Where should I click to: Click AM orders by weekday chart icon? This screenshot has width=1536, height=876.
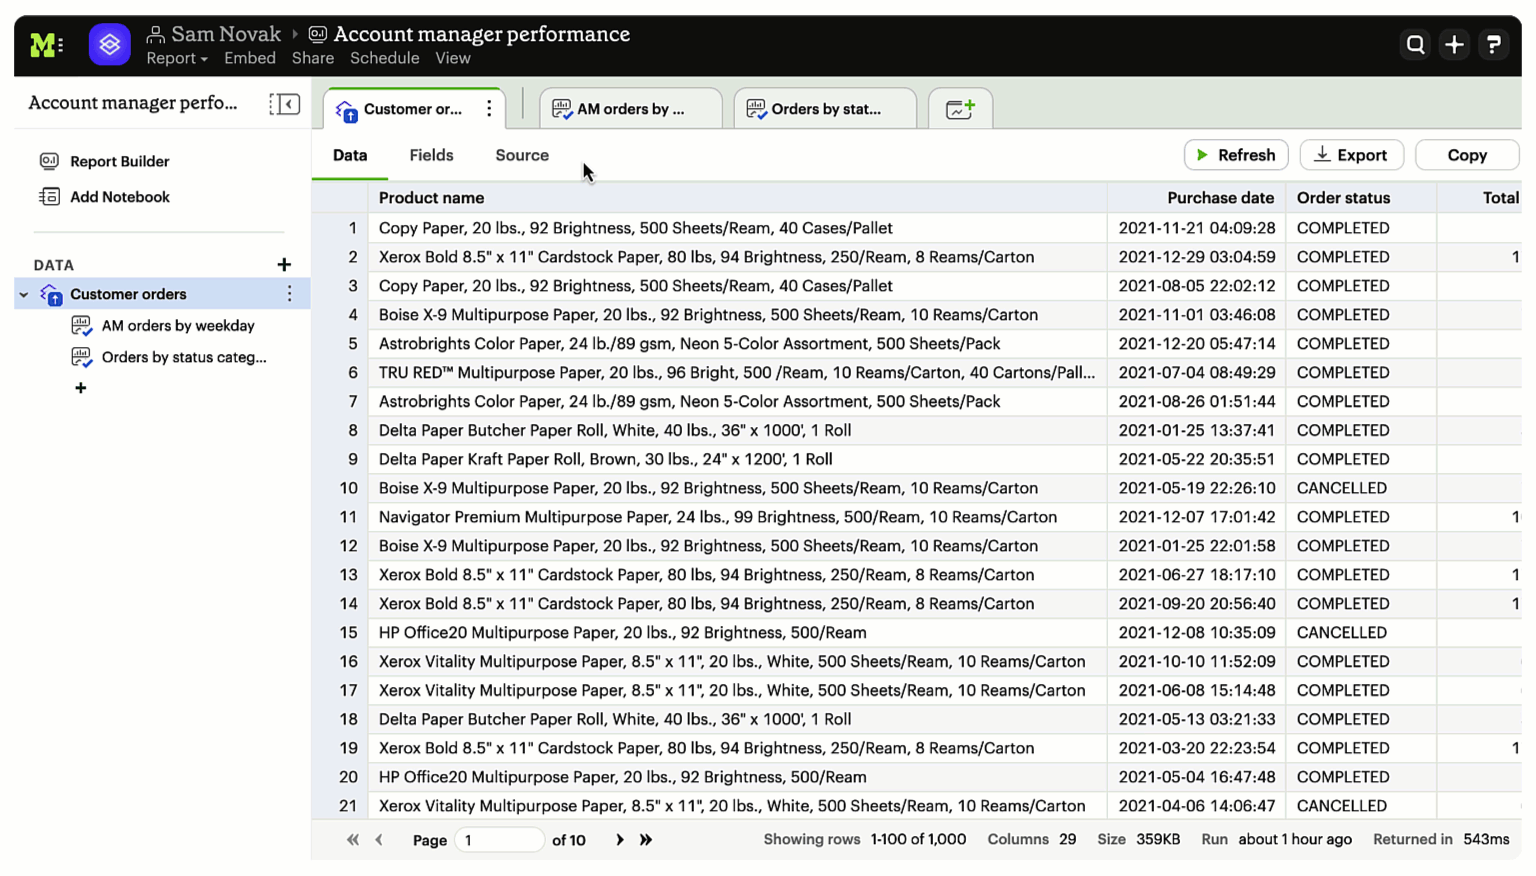click(82, 326)
